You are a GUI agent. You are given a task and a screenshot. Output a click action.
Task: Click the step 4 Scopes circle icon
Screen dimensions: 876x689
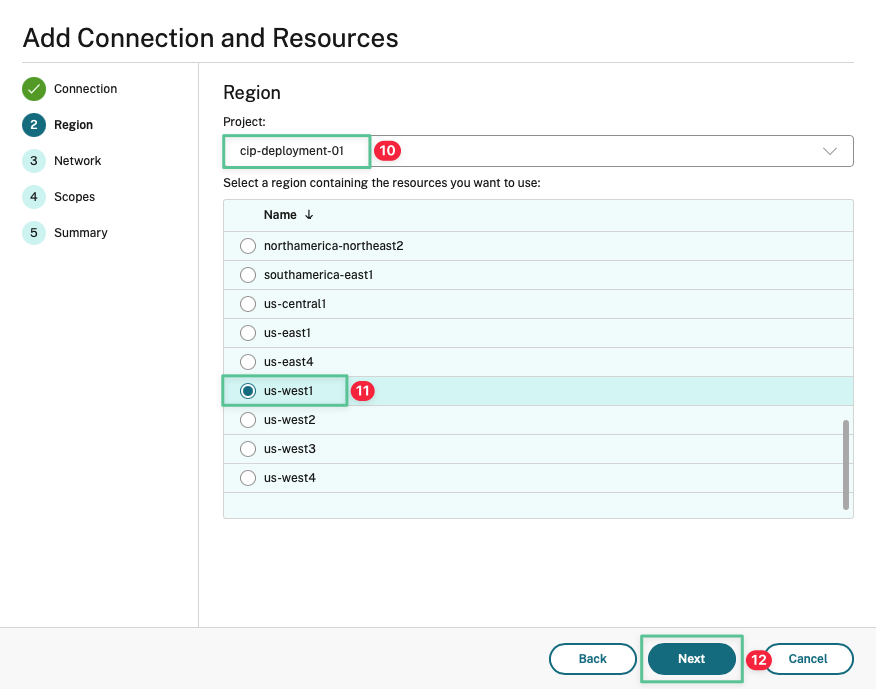(34, 197)
